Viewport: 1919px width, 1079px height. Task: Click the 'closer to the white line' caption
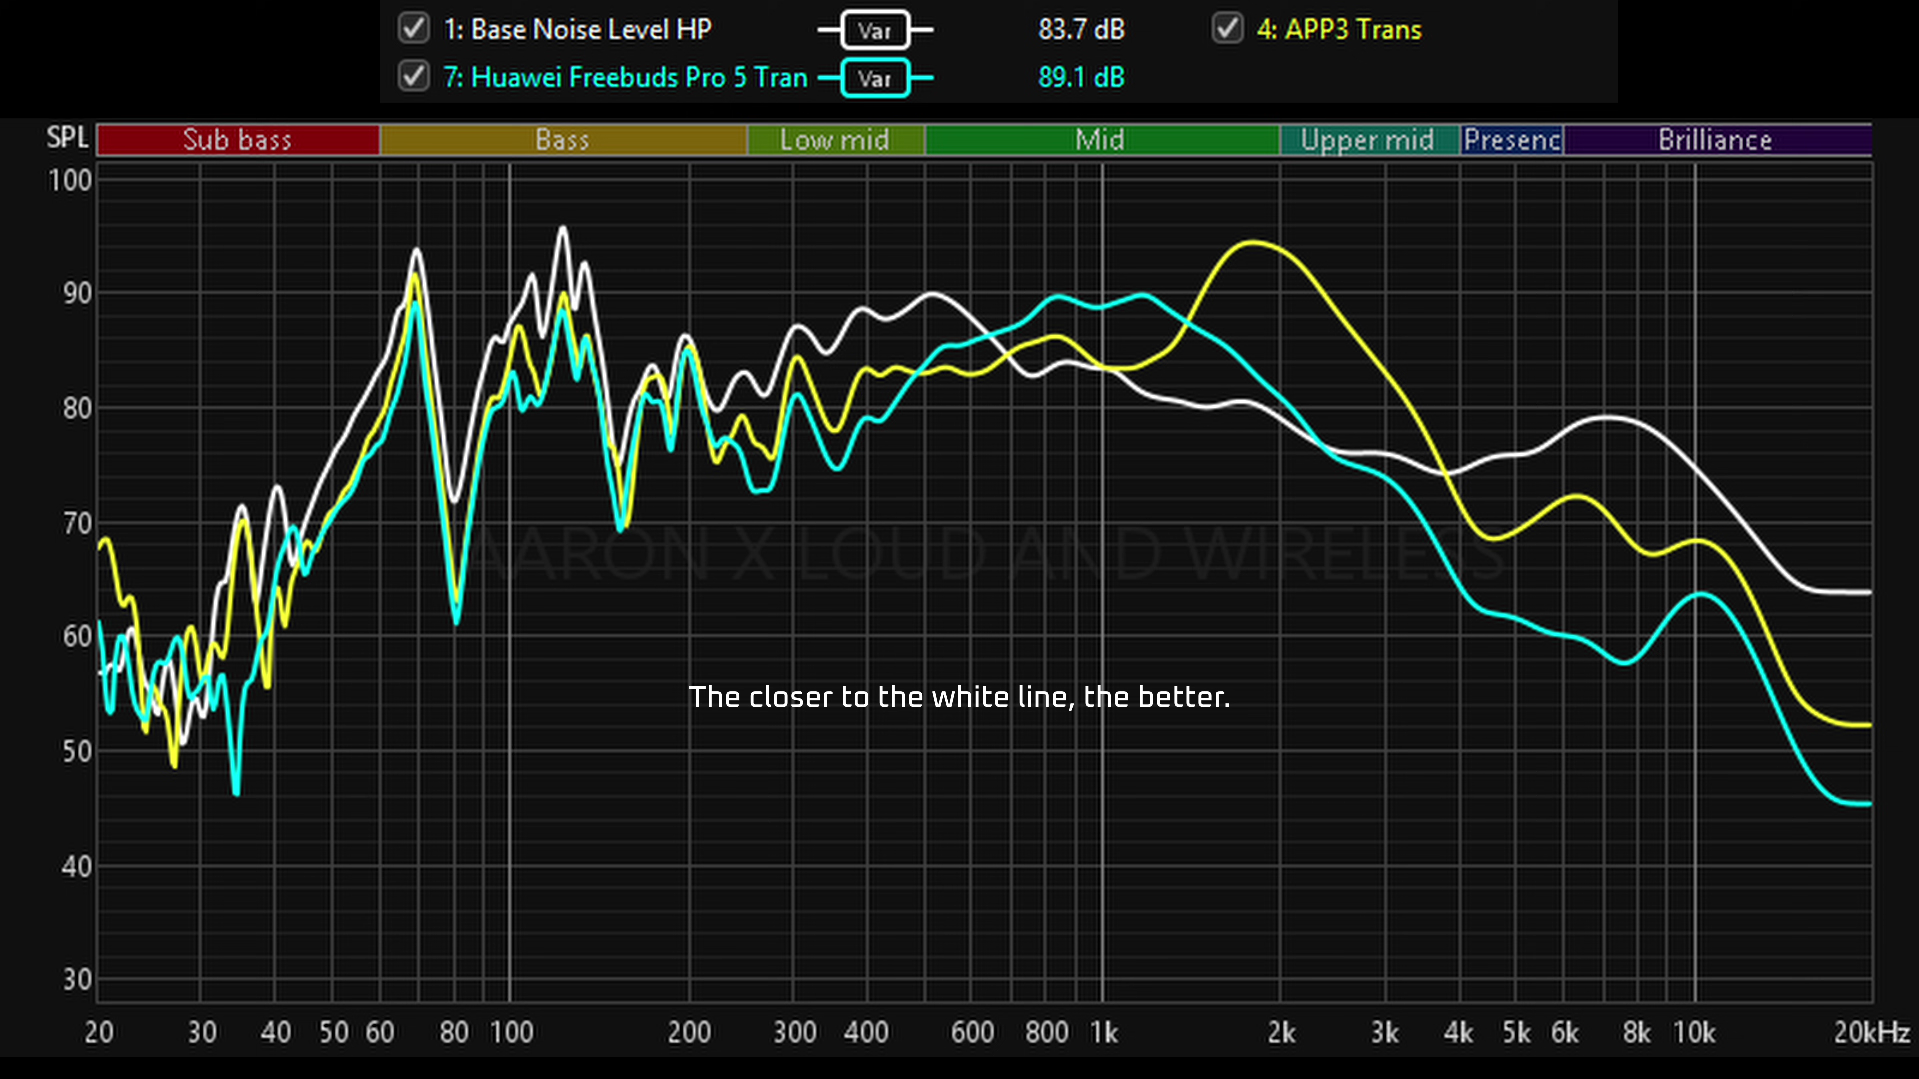(x=959, y=697)
